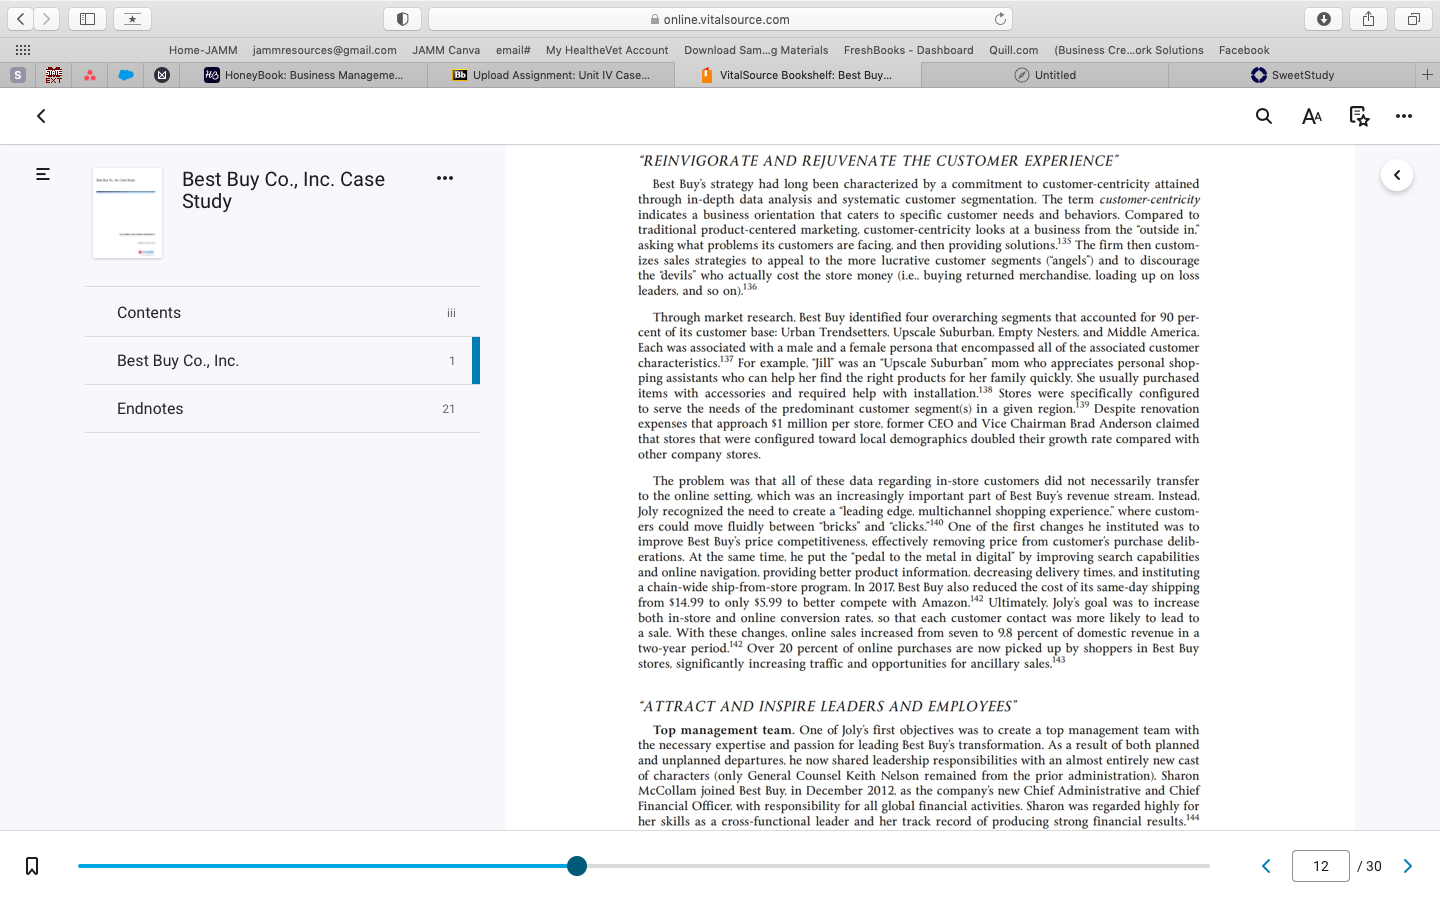
Task: Click the page number field
Action: [1321, 866]
